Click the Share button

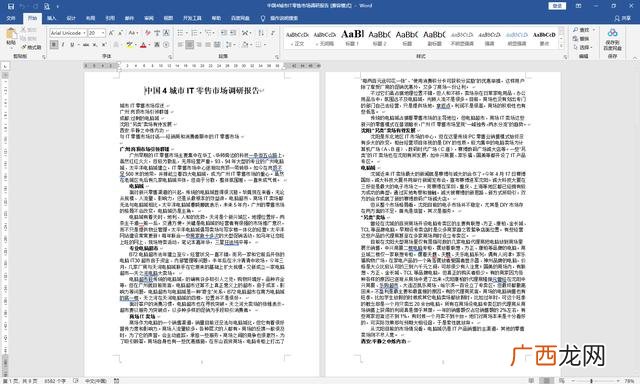(x=623, y=18)
